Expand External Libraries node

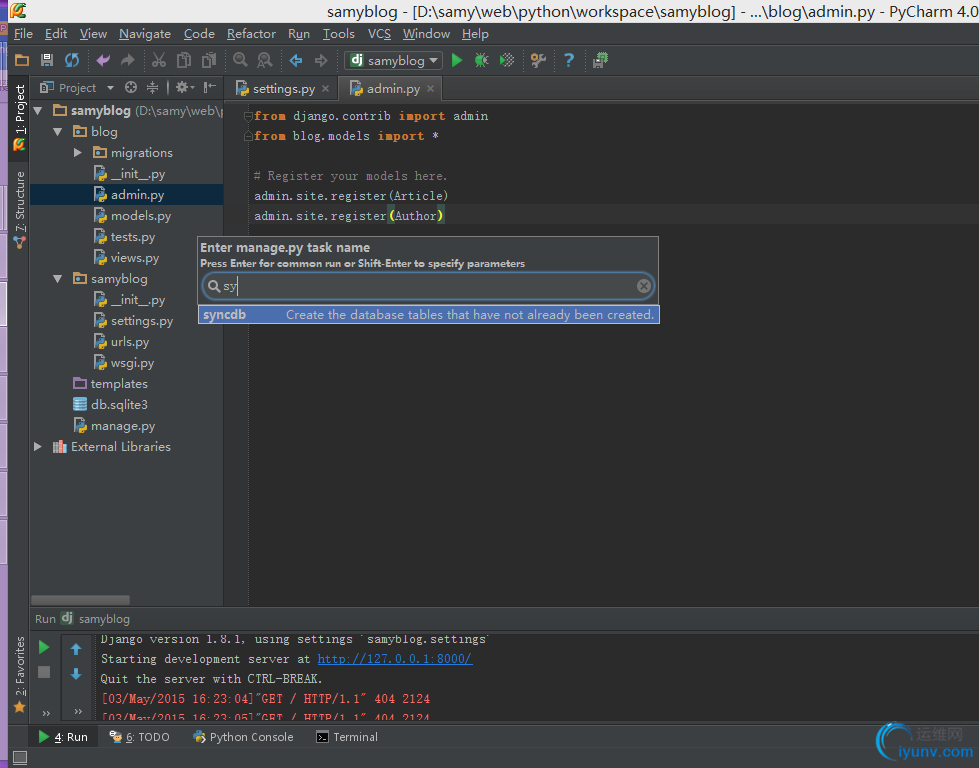point(38,447)
